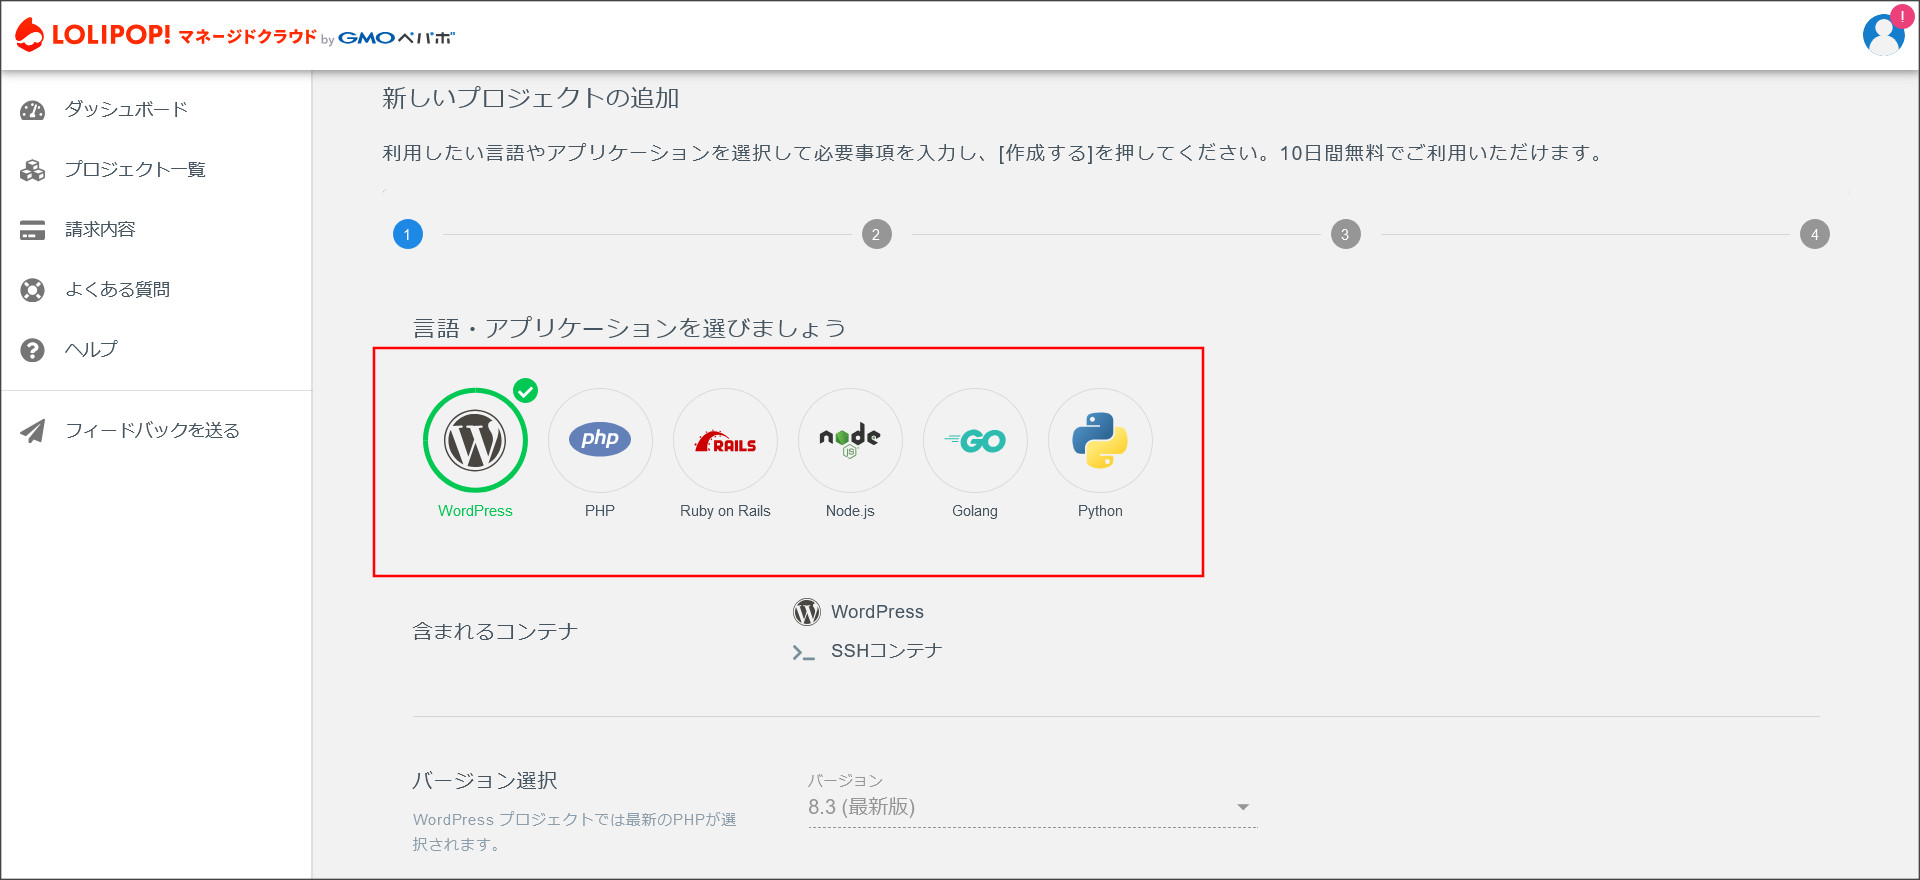Click the billing card icon
Image resolution: width=1920 pixels, height=880 pixels.
(x=33, y=230)
